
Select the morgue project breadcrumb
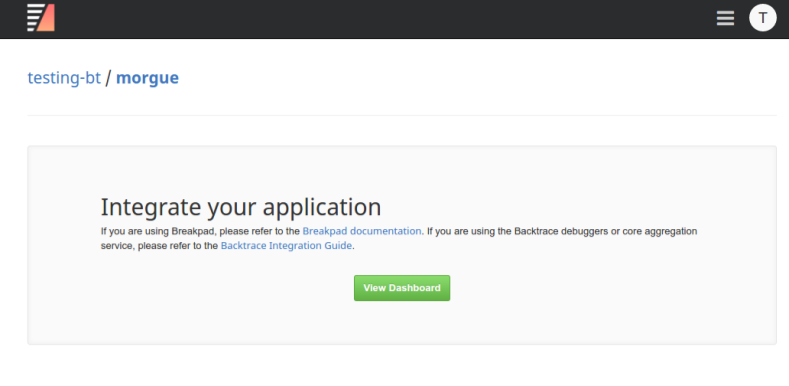pos(147,78)
